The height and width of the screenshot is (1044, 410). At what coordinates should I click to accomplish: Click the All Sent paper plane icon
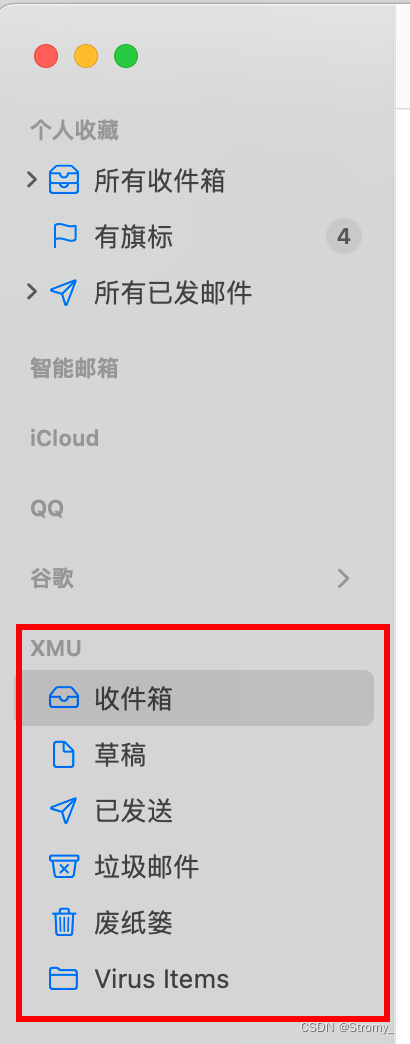[x=64, y=292]
